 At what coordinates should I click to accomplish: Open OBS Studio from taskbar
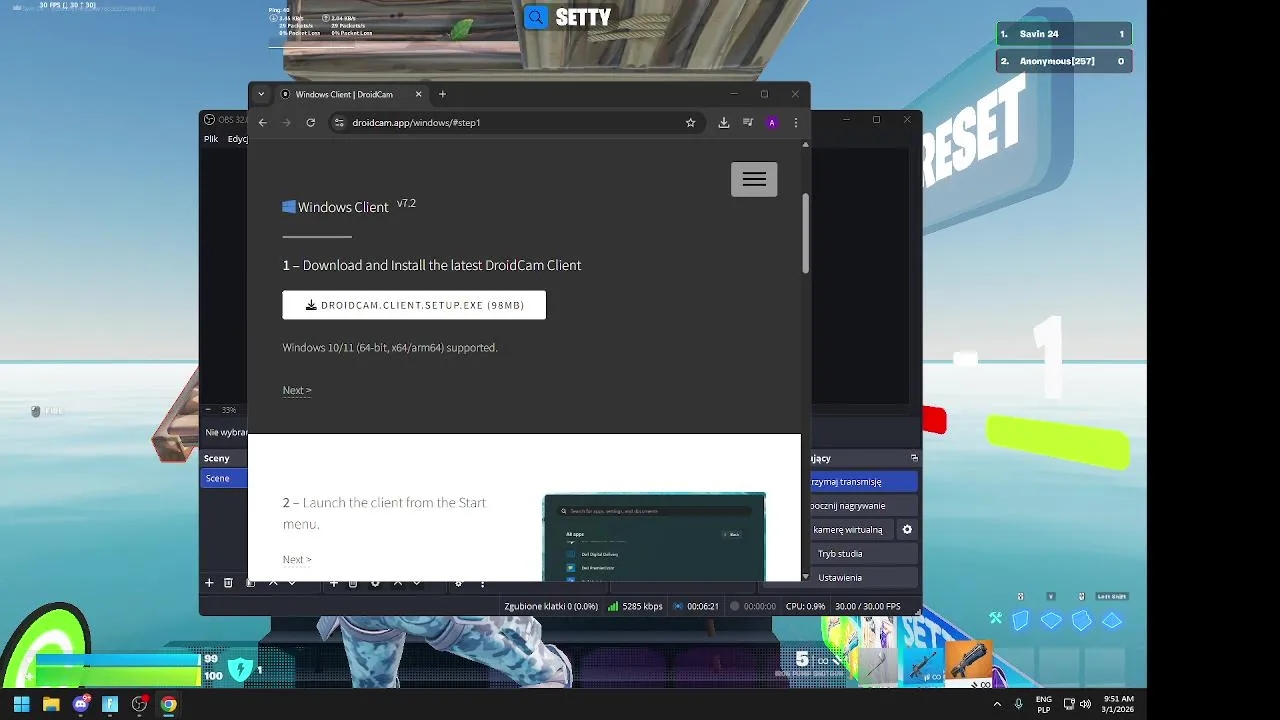139,704
